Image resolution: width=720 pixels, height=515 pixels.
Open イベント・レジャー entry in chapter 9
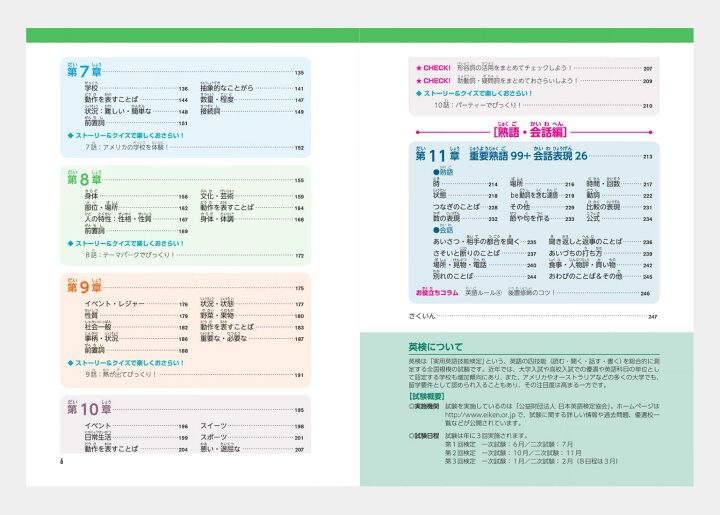point(120,304)
